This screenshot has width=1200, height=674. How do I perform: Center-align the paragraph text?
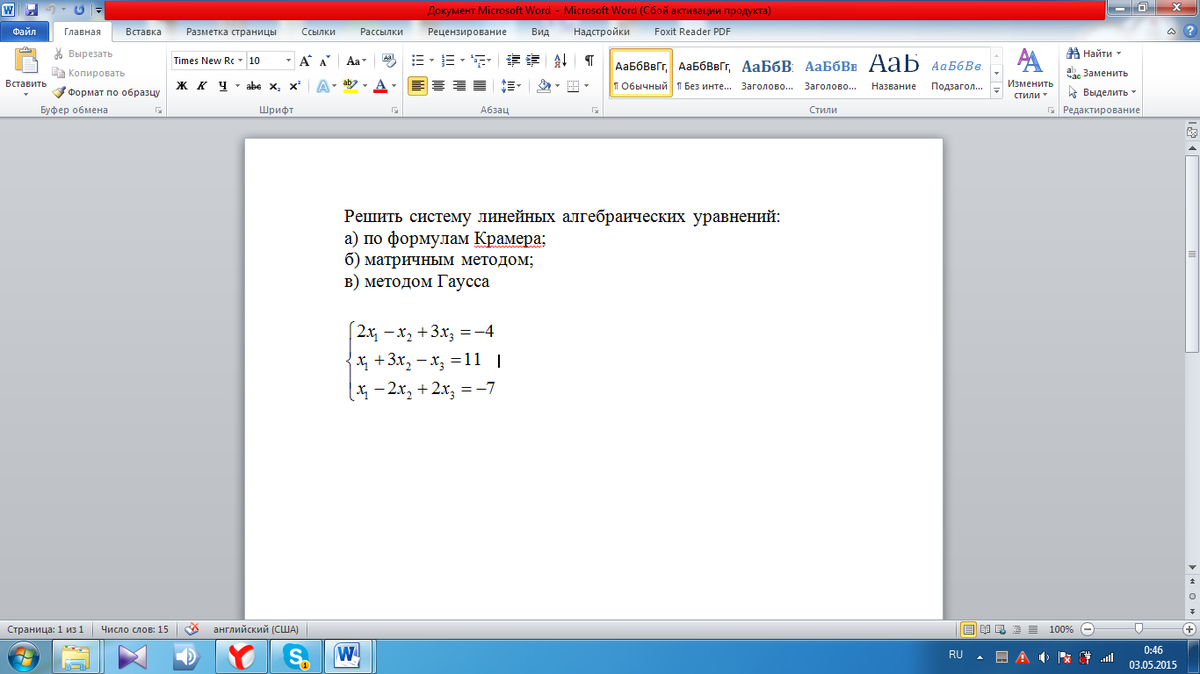tap(439, 86)
